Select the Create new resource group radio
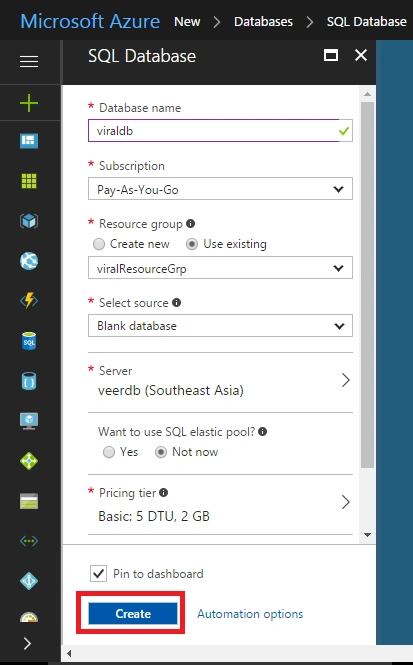 [99, 244]
